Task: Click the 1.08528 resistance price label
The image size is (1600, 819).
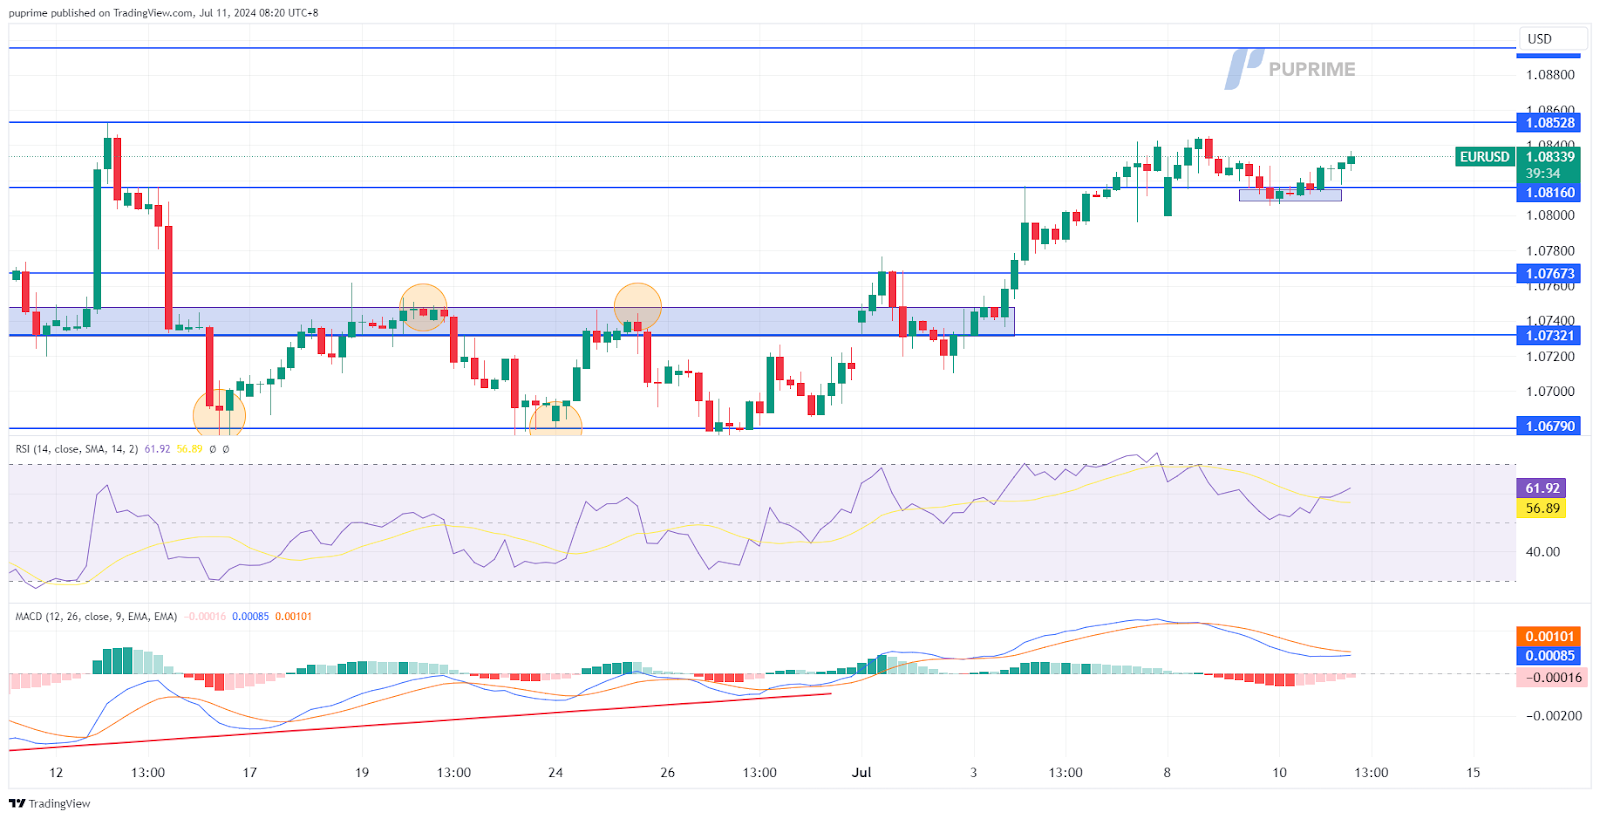Action: tap(1549, 123)
